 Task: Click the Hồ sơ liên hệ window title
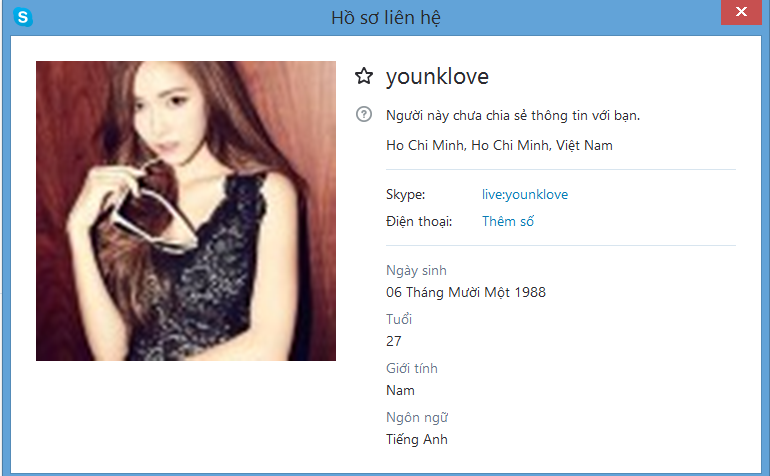pyautogui.click(x=385, y=18)
